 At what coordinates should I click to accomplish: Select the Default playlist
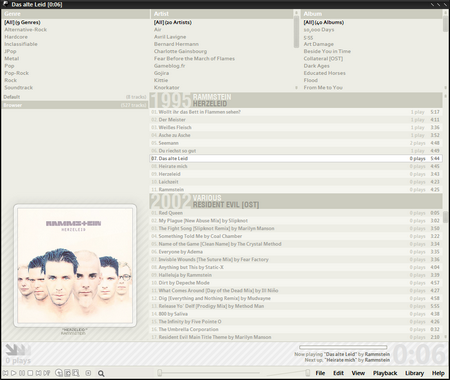coord(75,97)
